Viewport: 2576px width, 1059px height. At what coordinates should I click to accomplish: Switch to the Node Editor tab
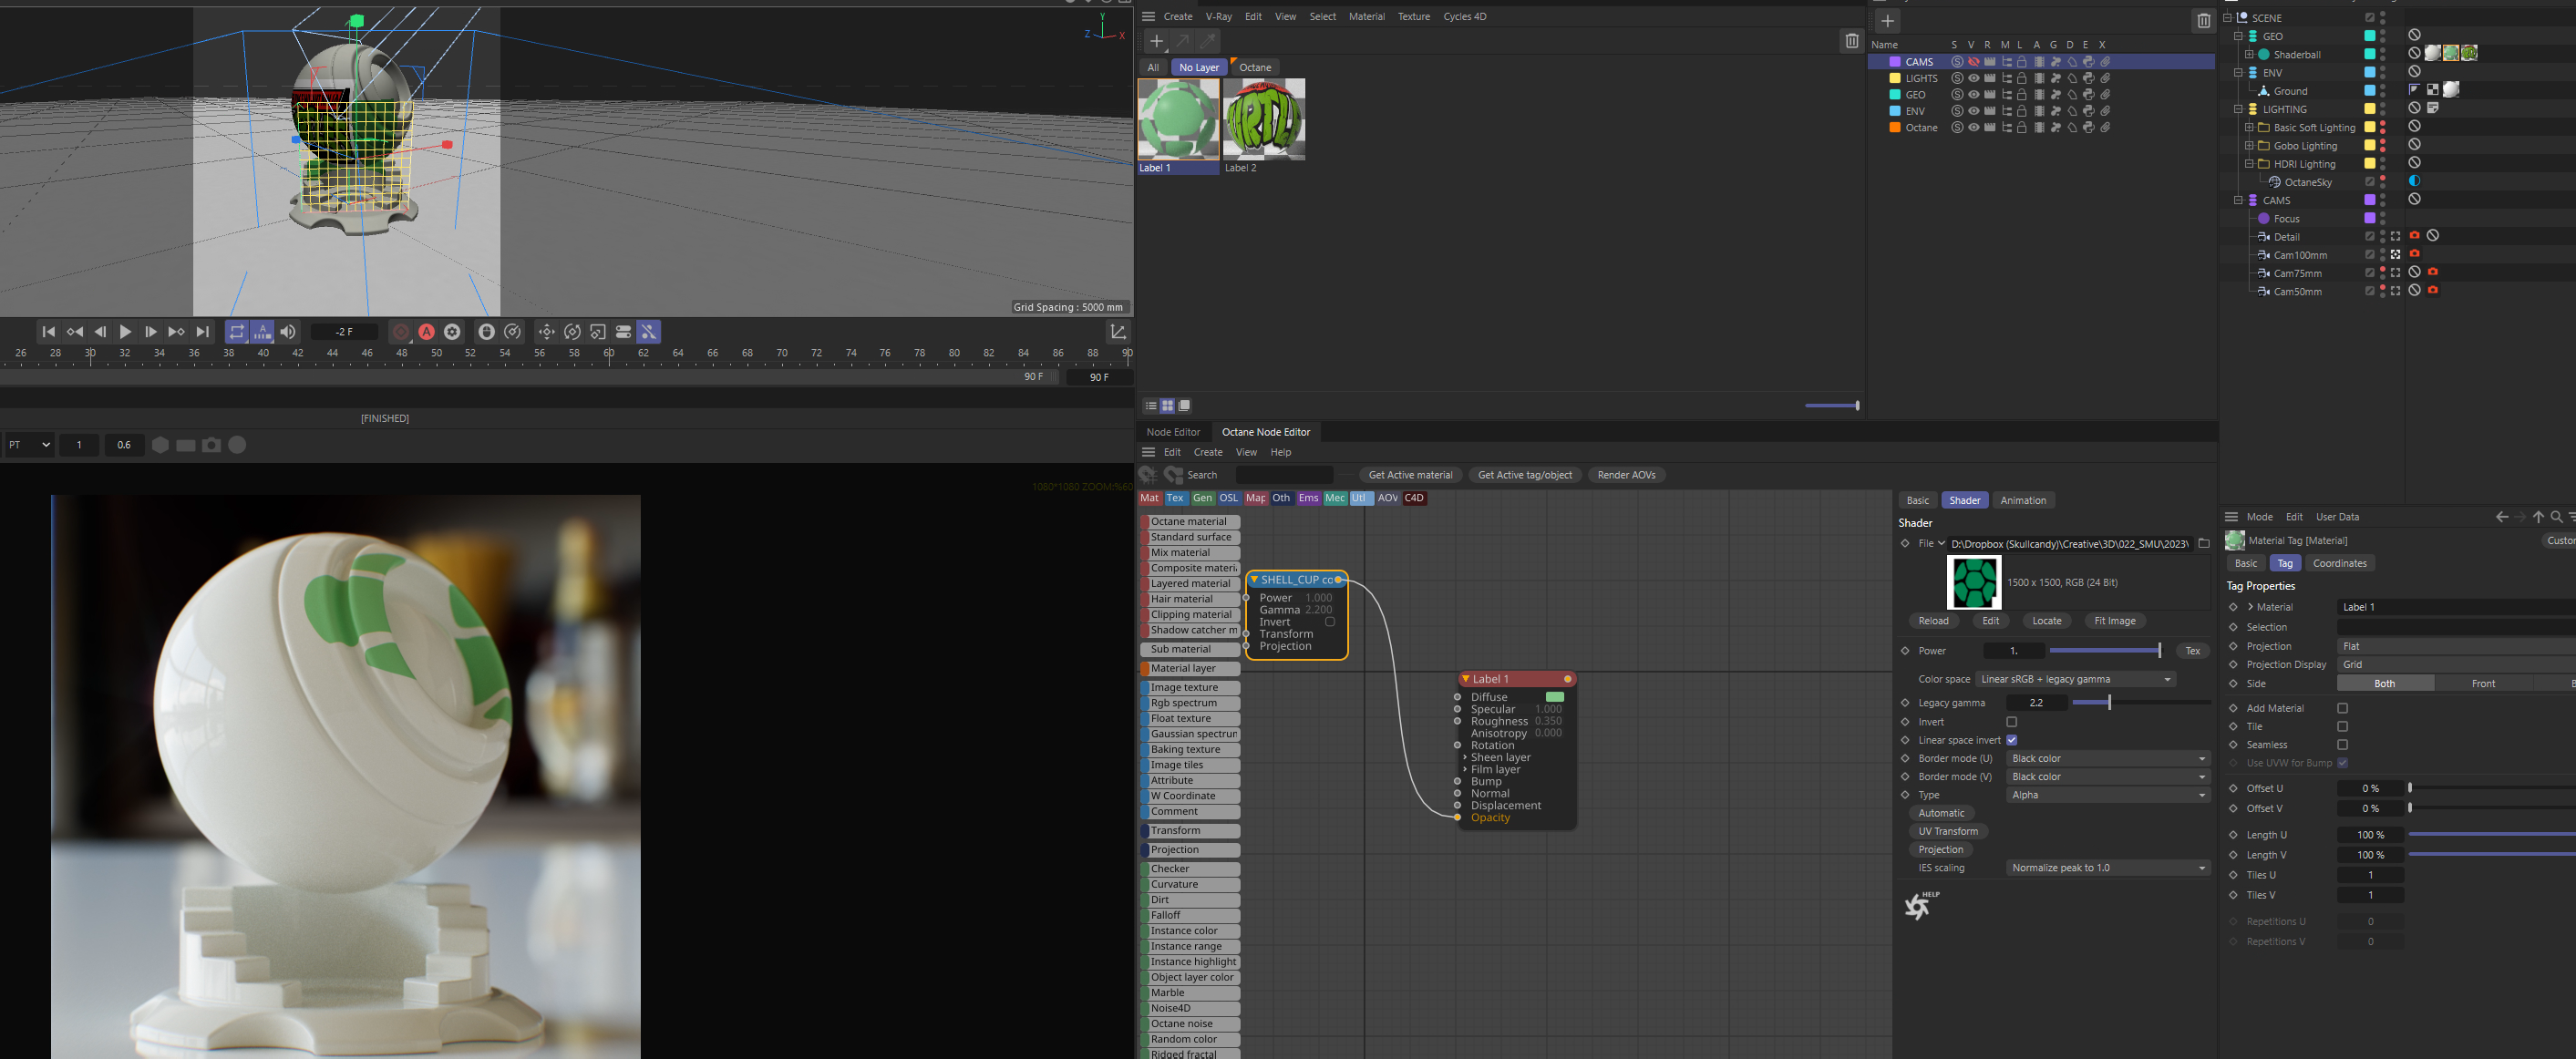[x=1172, y=432]
